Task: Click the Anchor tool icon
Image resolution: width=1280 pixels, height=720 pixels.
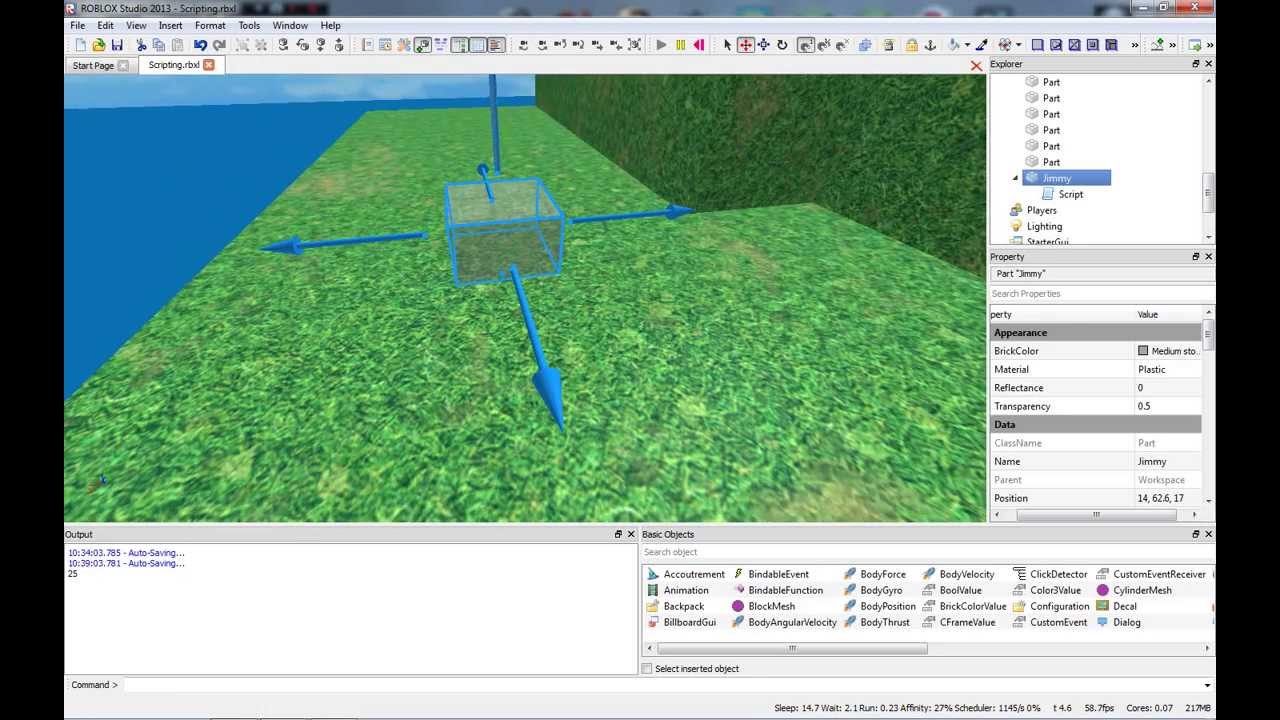Action: [x=931, y=45]
